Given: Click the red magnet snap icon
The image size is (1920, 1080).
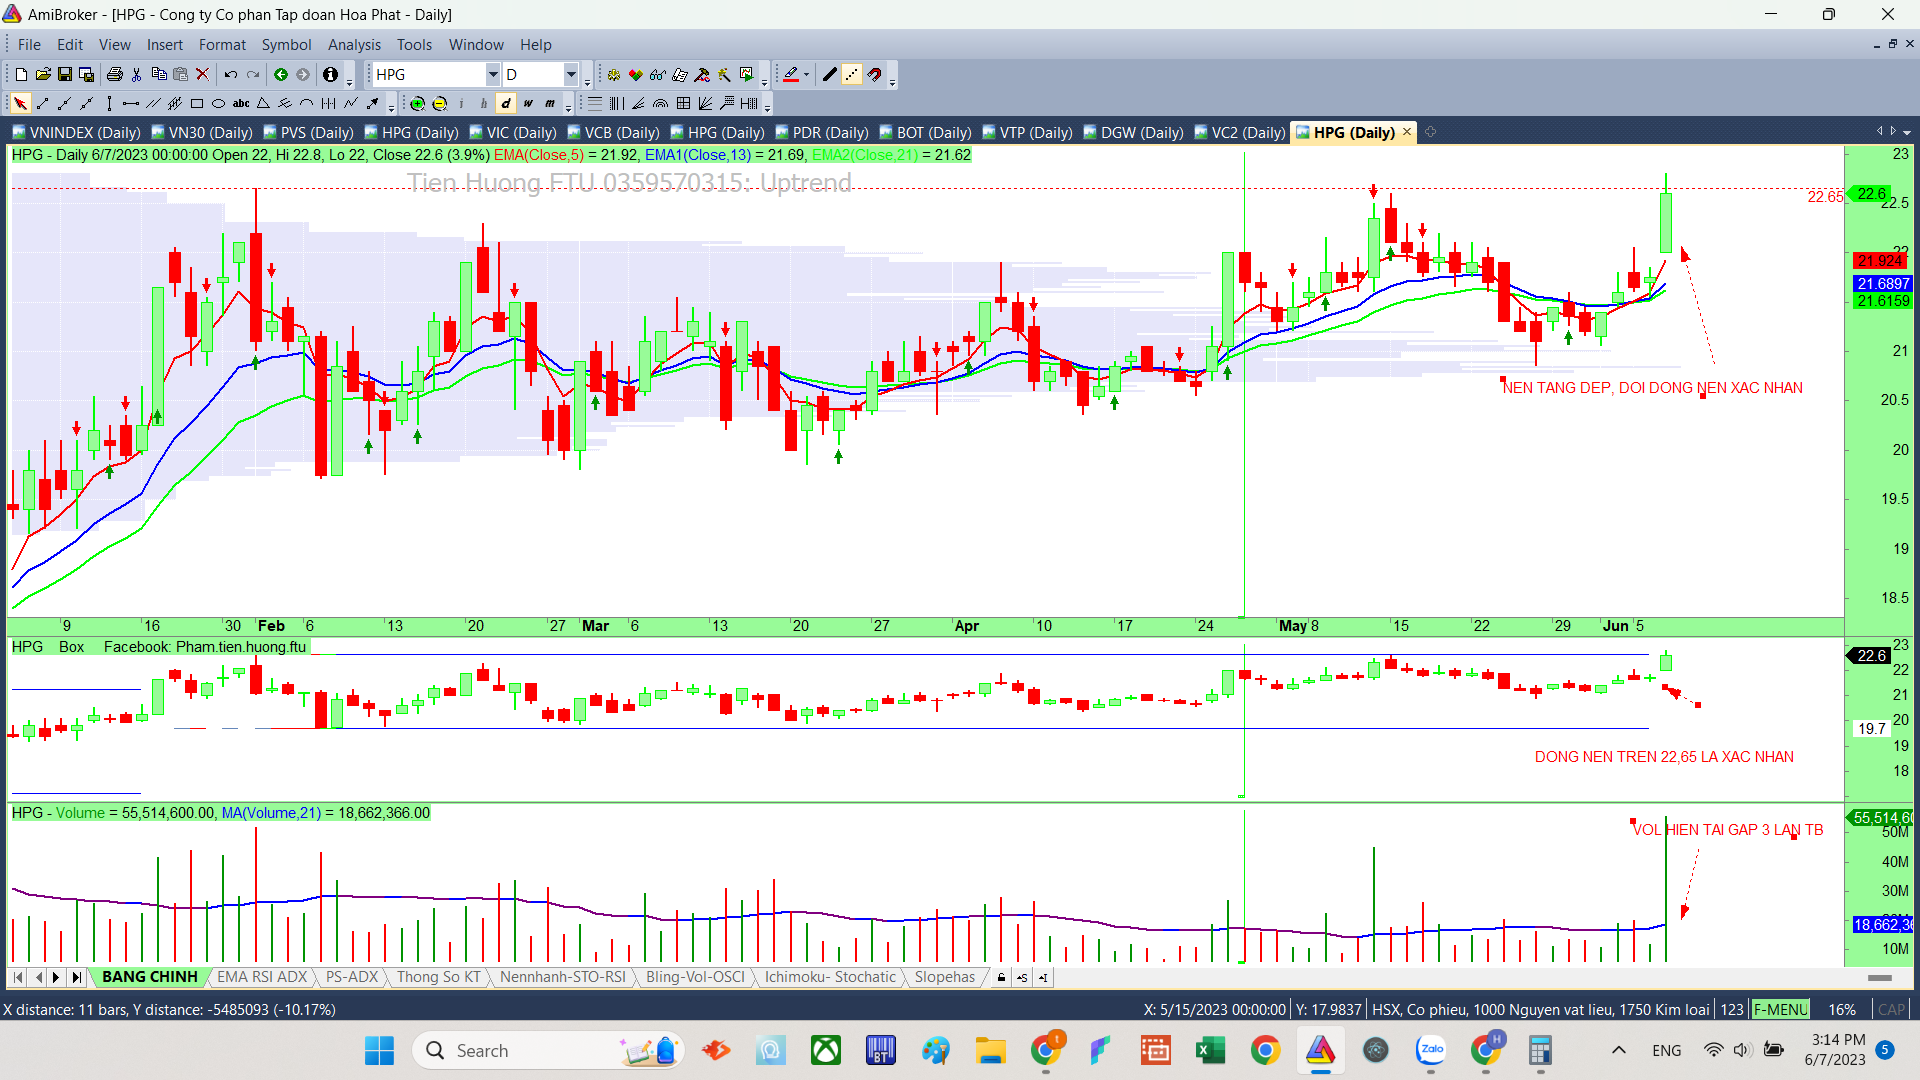Looking at the screenshot, I should tap(875, 74).
